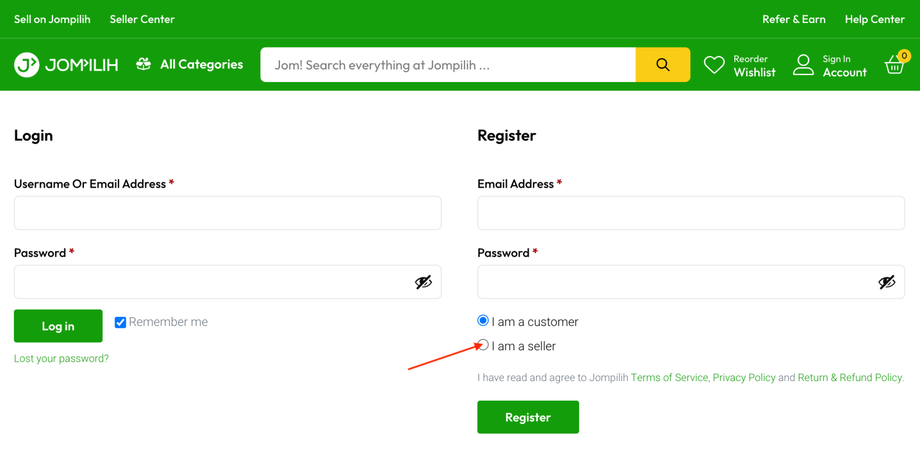Viewport: 920px width, 454px height.
Task: Show login password with eye icon
Action: (424, 282)
